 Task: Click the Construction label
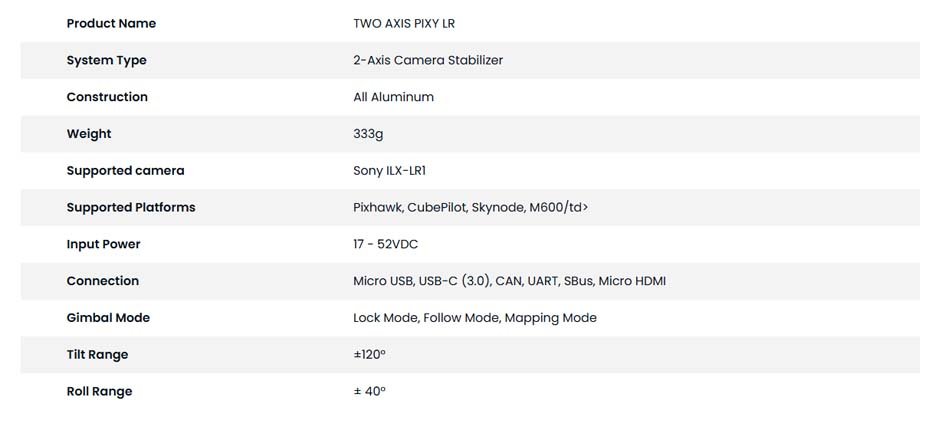107,97
